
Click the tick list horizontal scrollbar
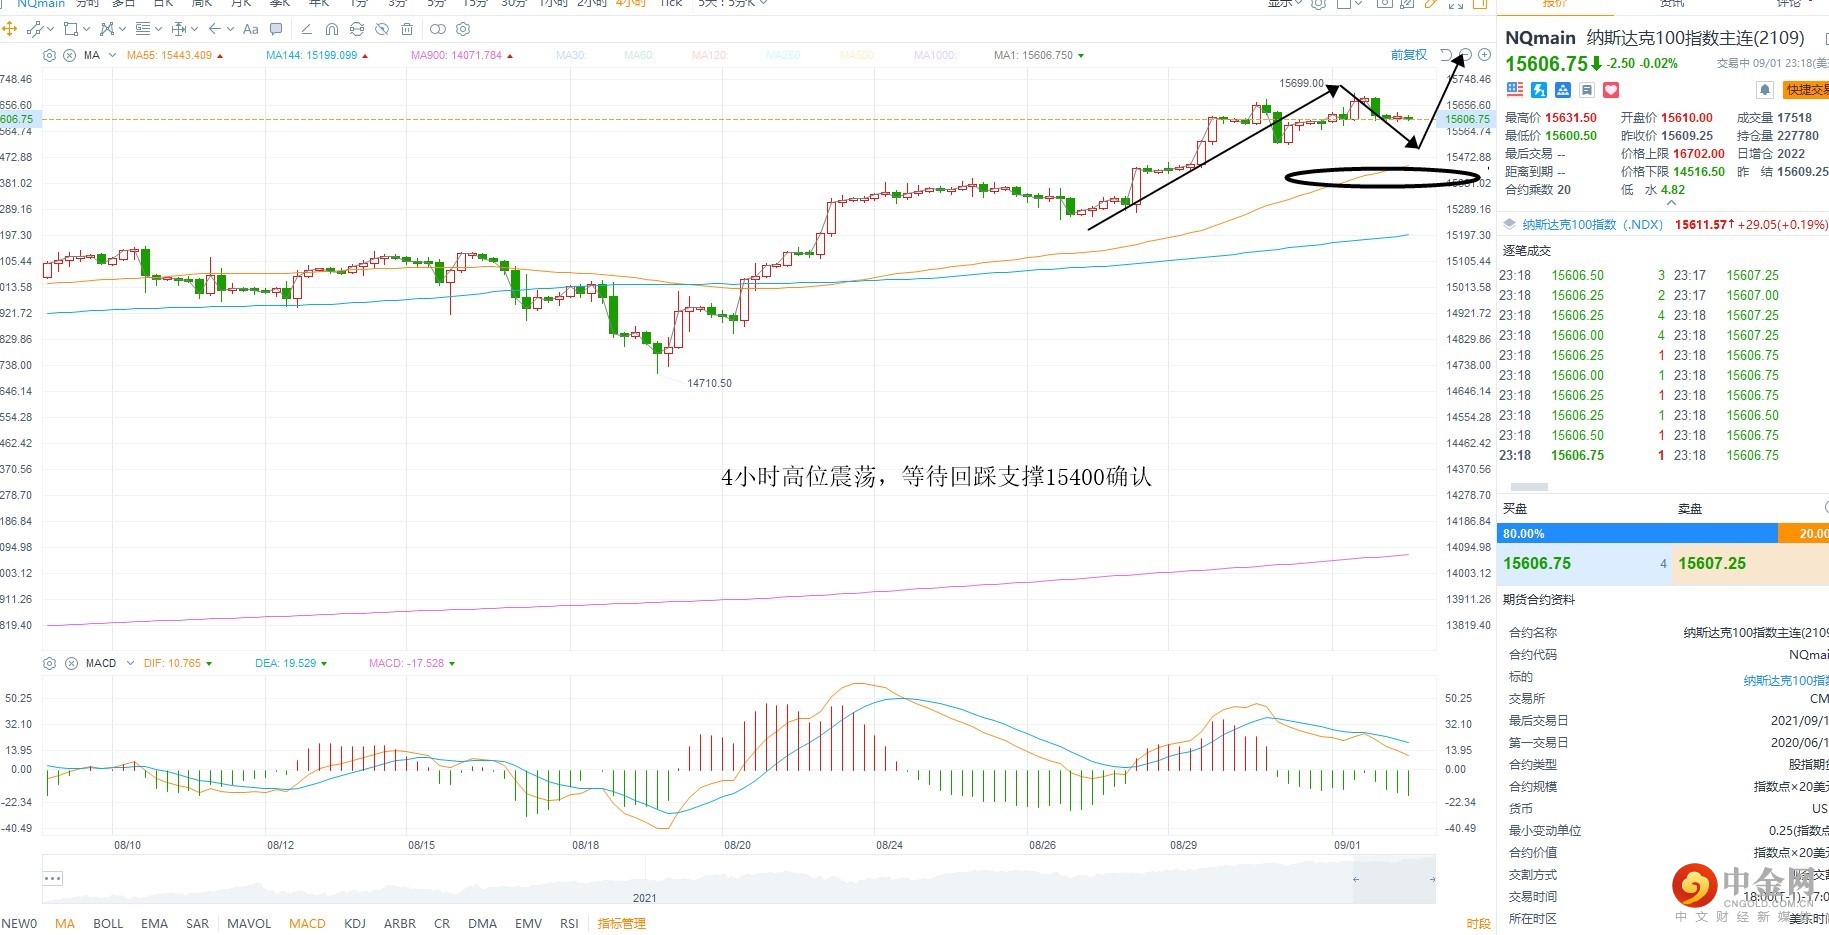coord(1528,487)
